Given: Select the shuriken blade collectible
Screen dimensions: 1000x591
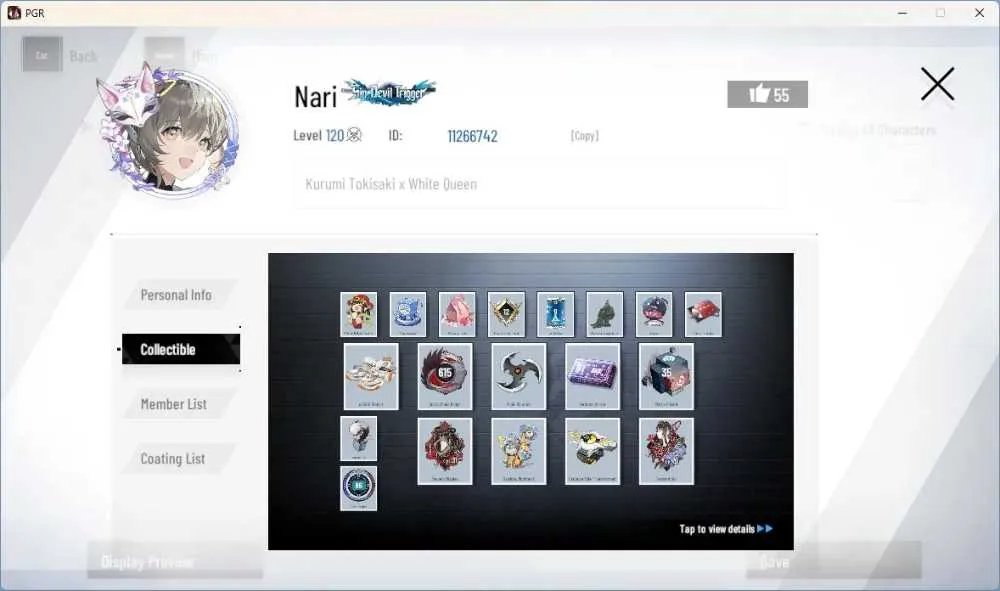Looking at the screenshot, I should coord(518,376).
